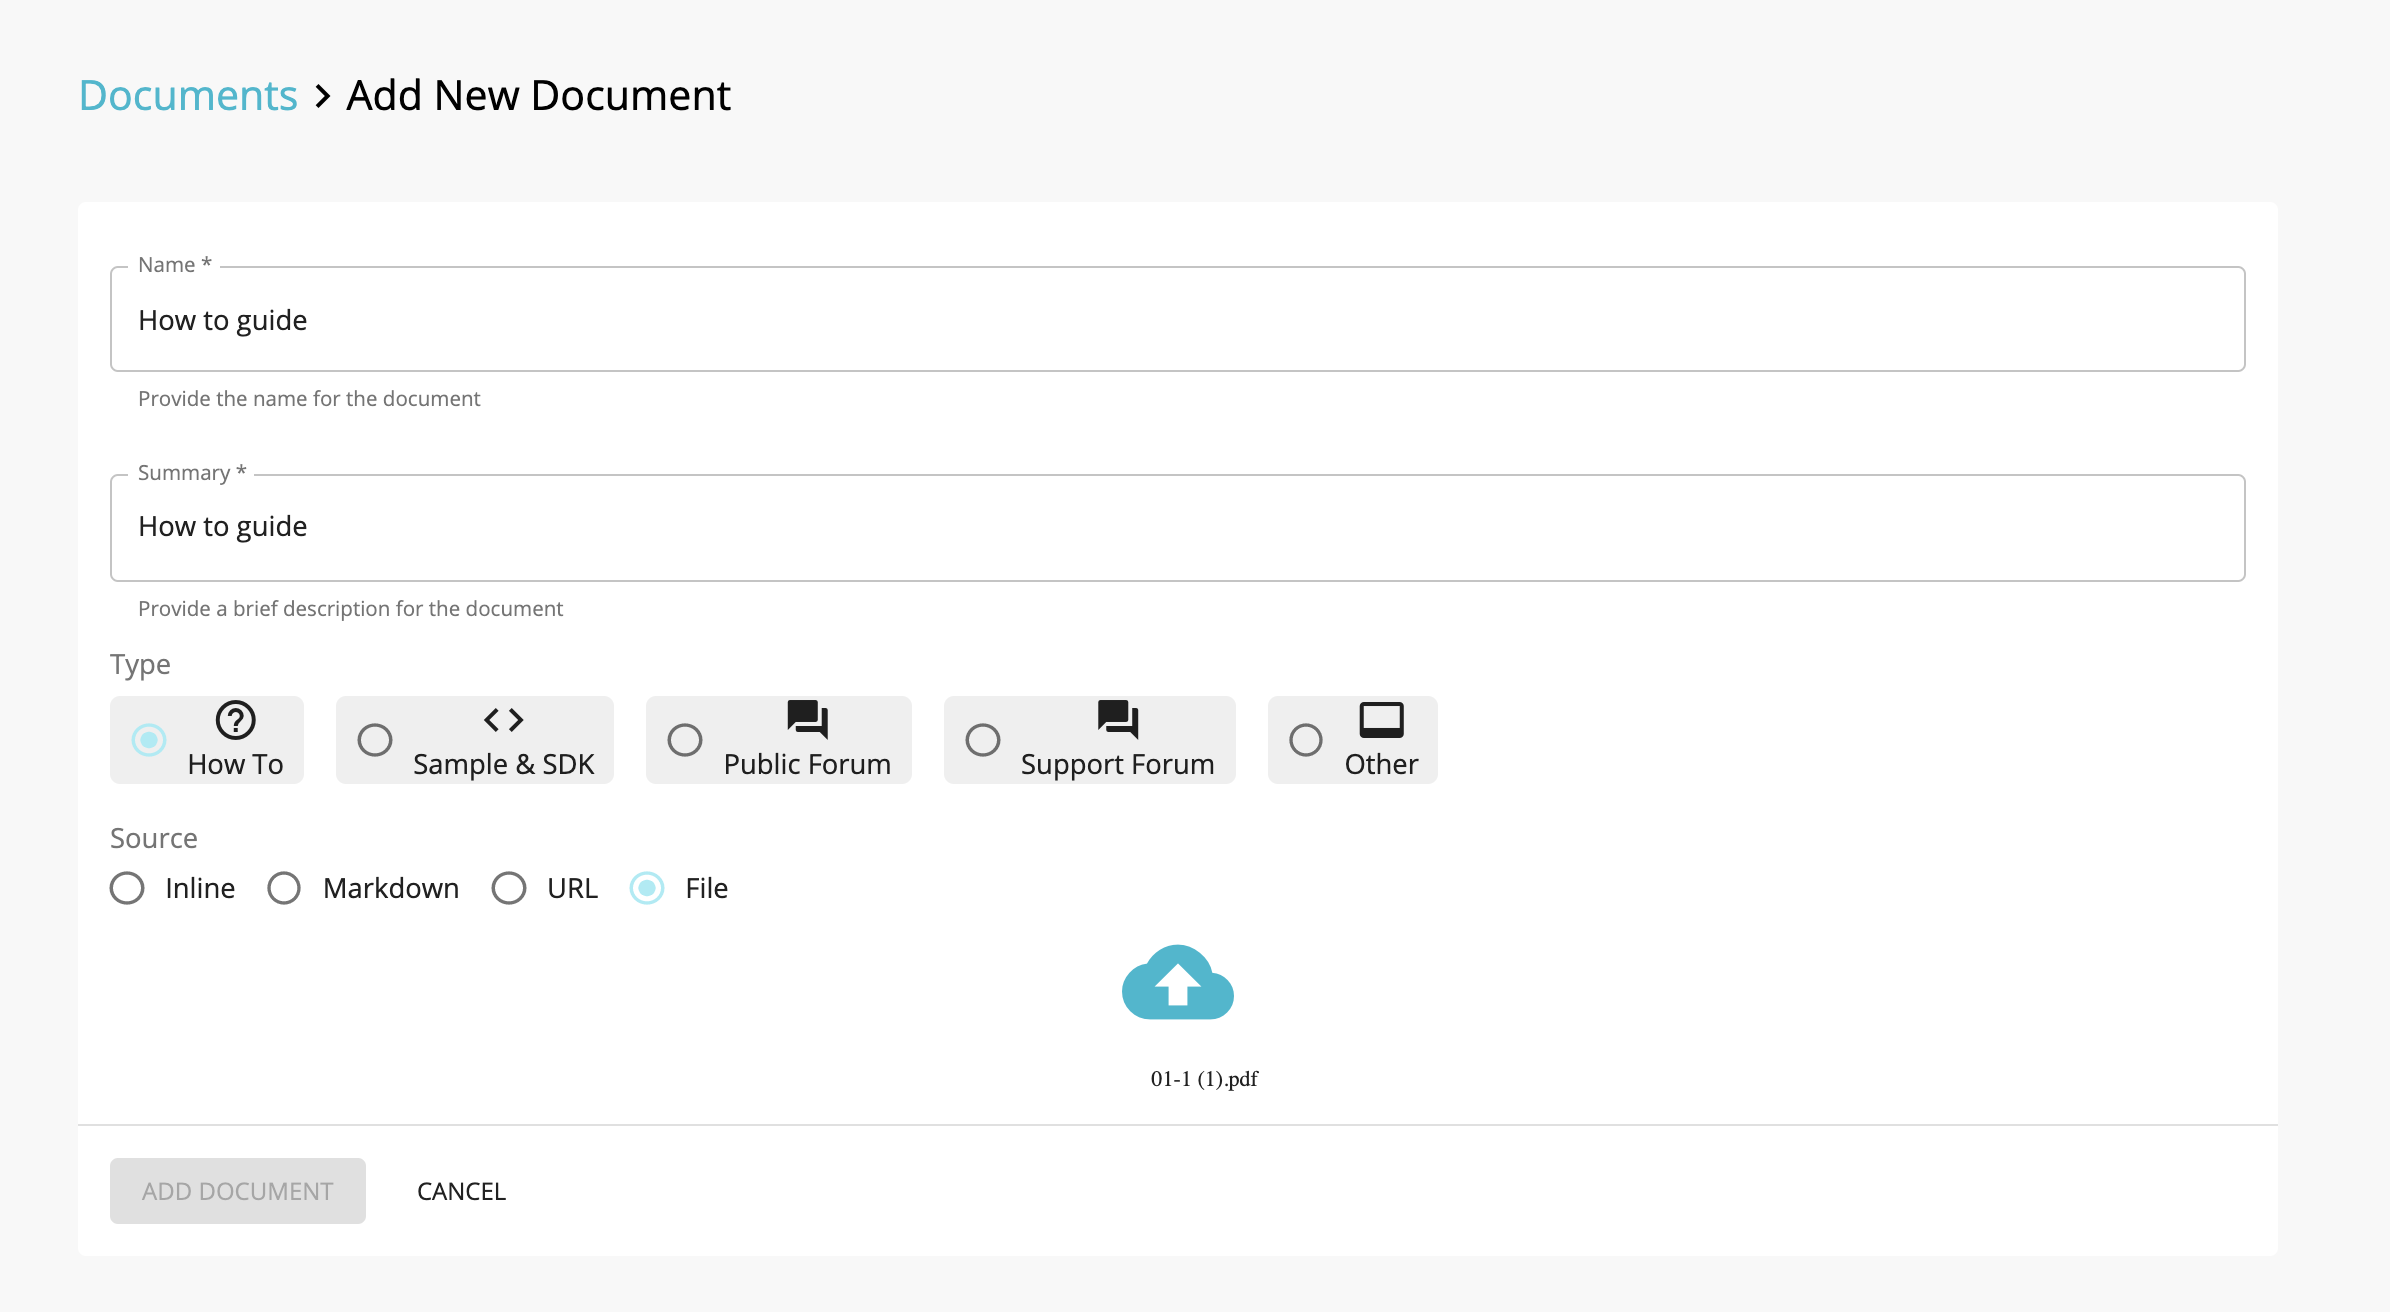This screenshot has height=1312, width=2390.
Task: Focus the Name text field
Action: pyautogui.click(x=1177, y=320)
